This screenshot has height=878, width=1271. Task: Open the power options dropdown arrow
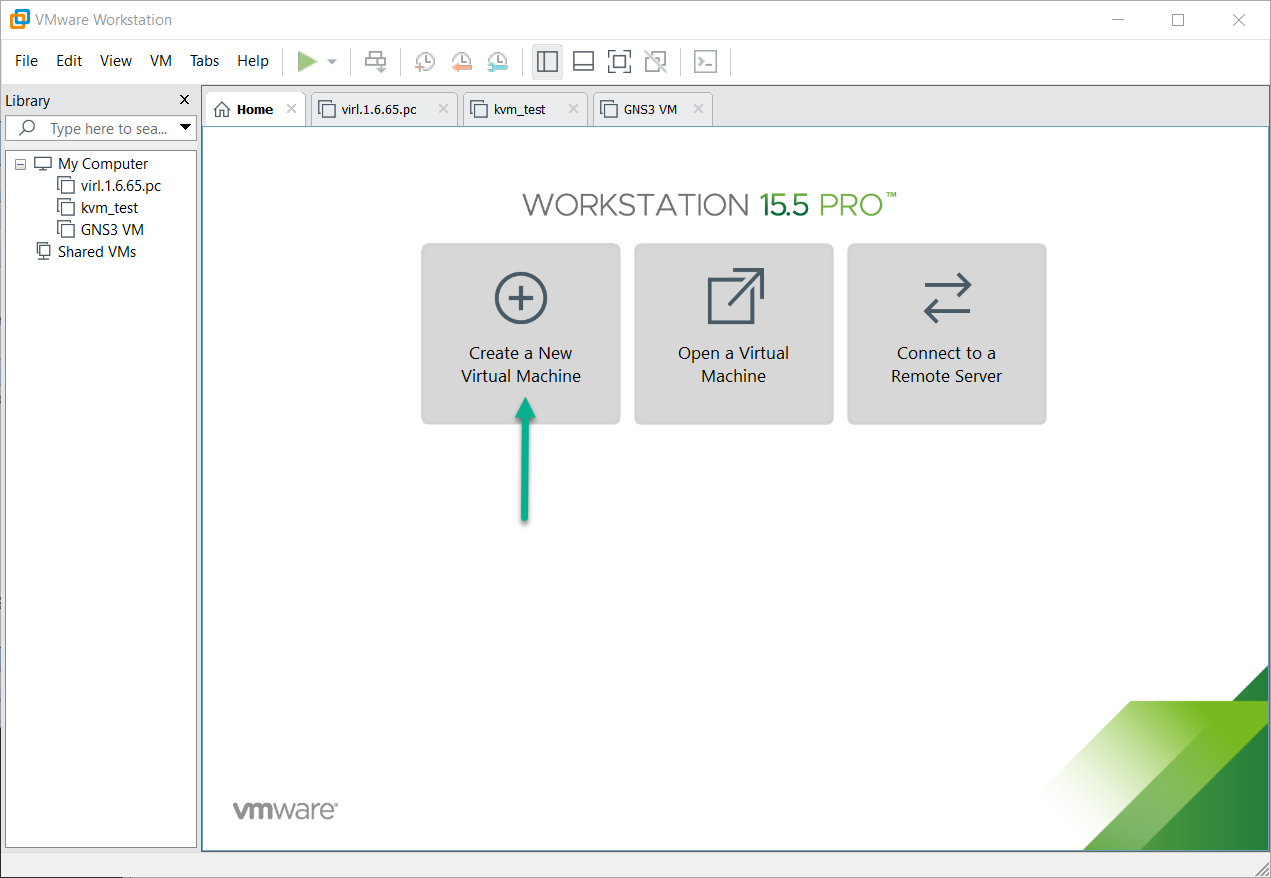tap(332, 62)
